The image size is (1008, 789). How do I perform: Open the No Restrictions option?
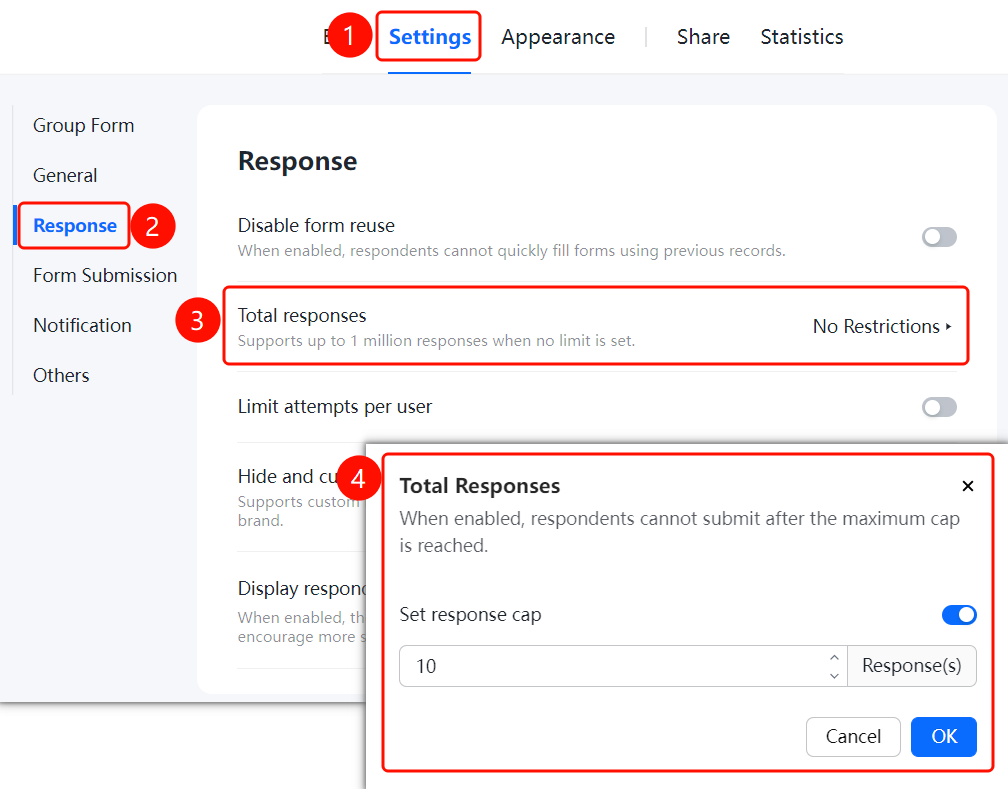pyautogui.click(x=882, y=327)
